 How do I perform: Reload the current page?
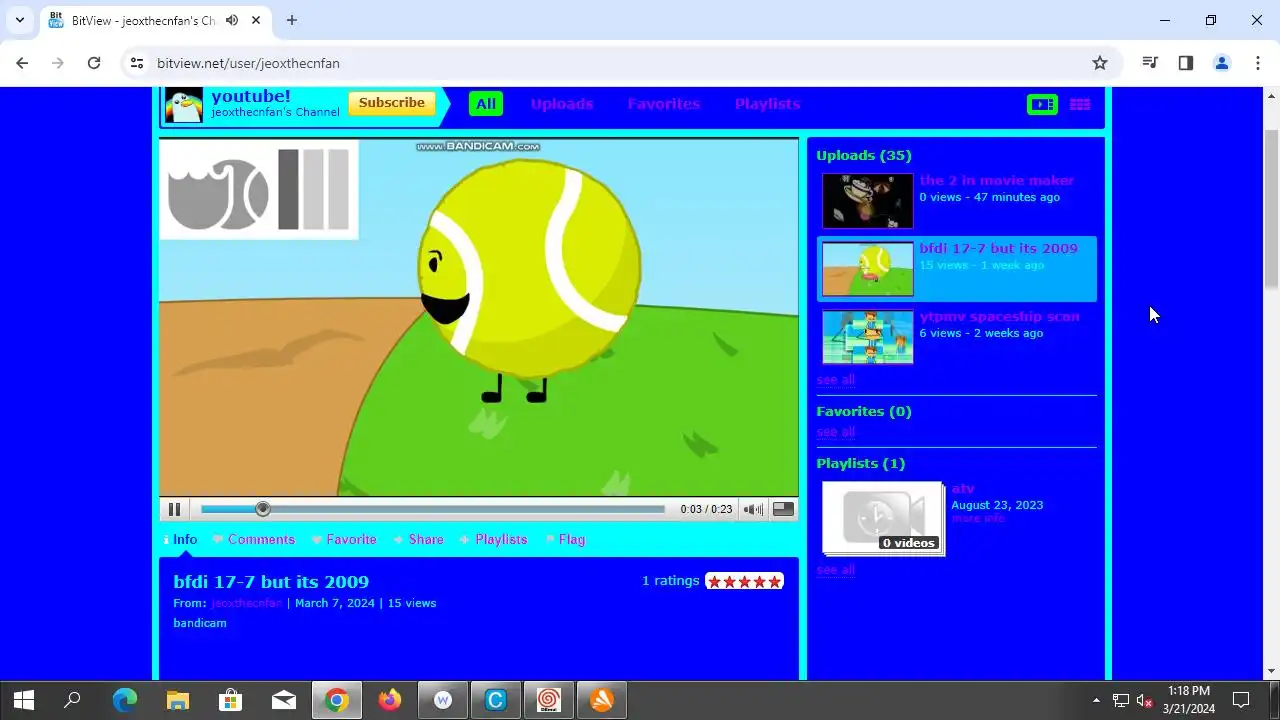pos(94,63)
